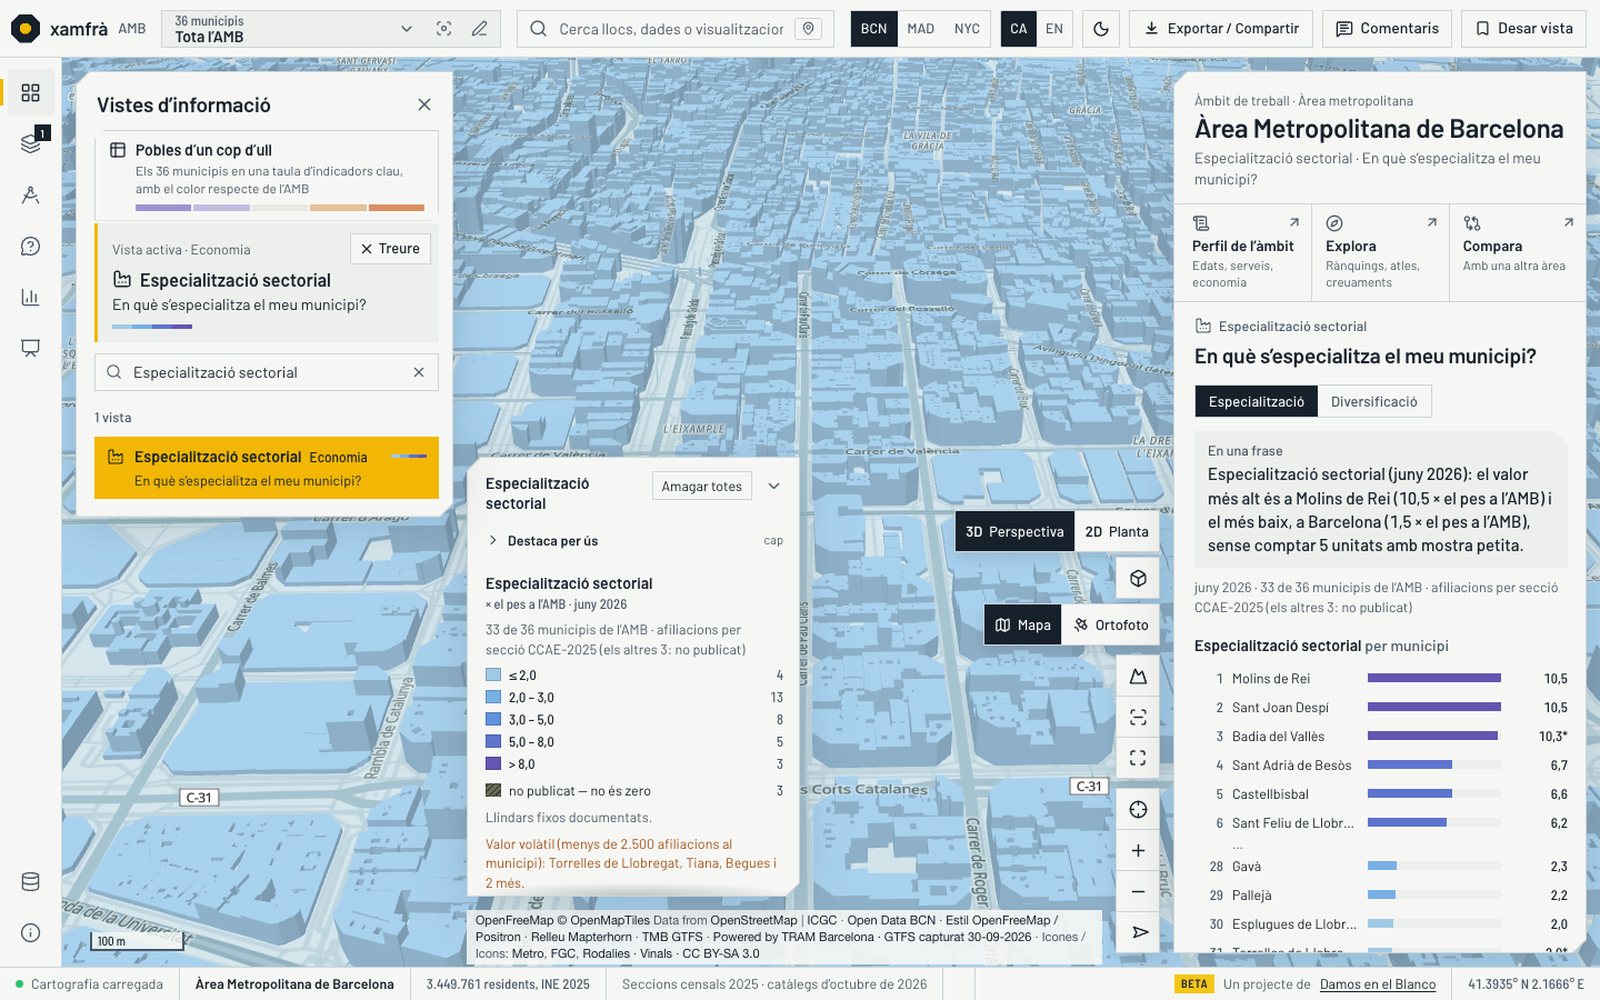Image resolution: width=1600 pixels, height=1000 pixels.
Task: Click the fullscreen icon on map controls
Action: [x=1138, y=758]
